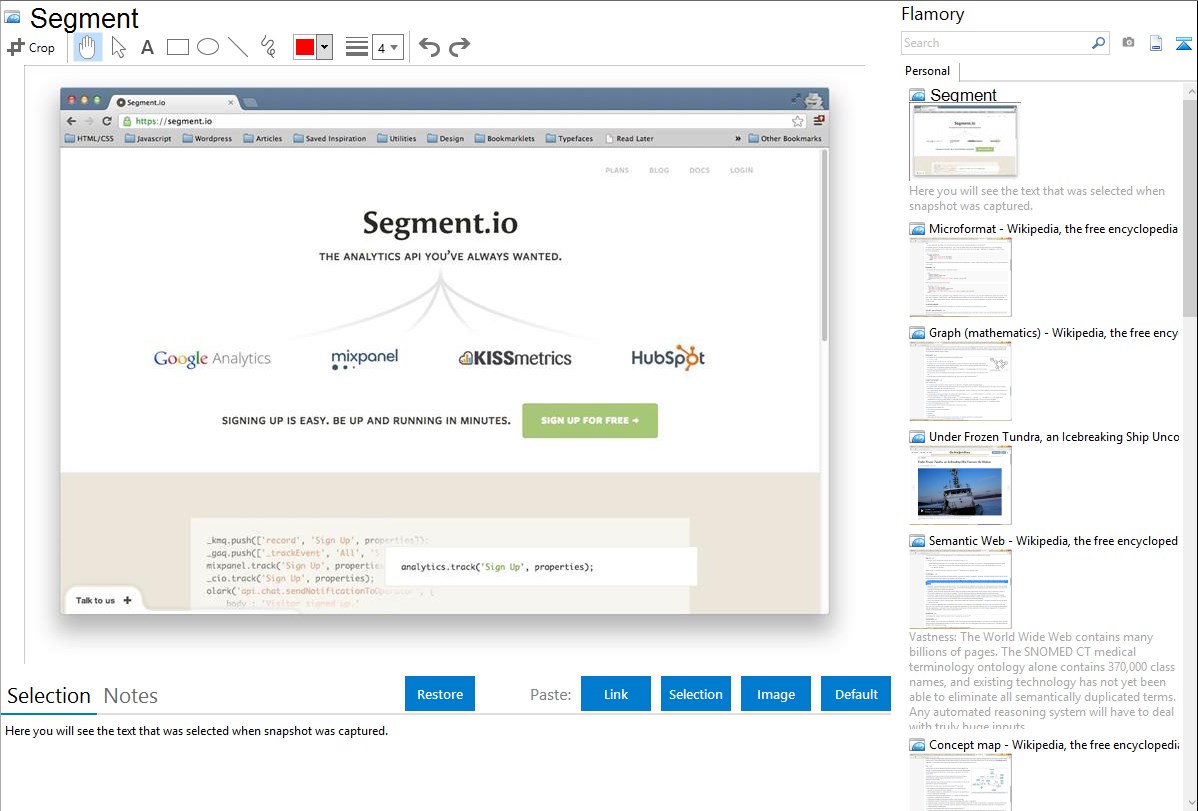Click the Restore button
Viewport: 1198px width, 811px height.
click(440, 694)
